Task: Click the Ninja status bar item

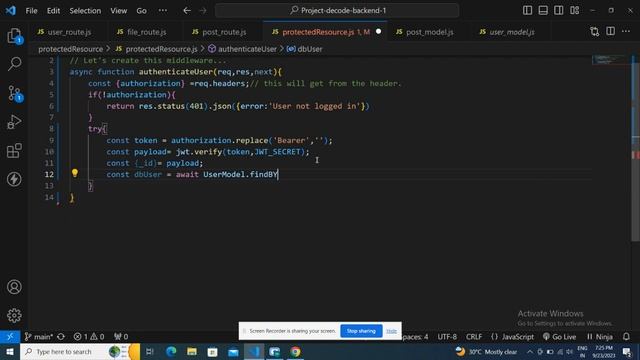Action: [x=600, y=337]
